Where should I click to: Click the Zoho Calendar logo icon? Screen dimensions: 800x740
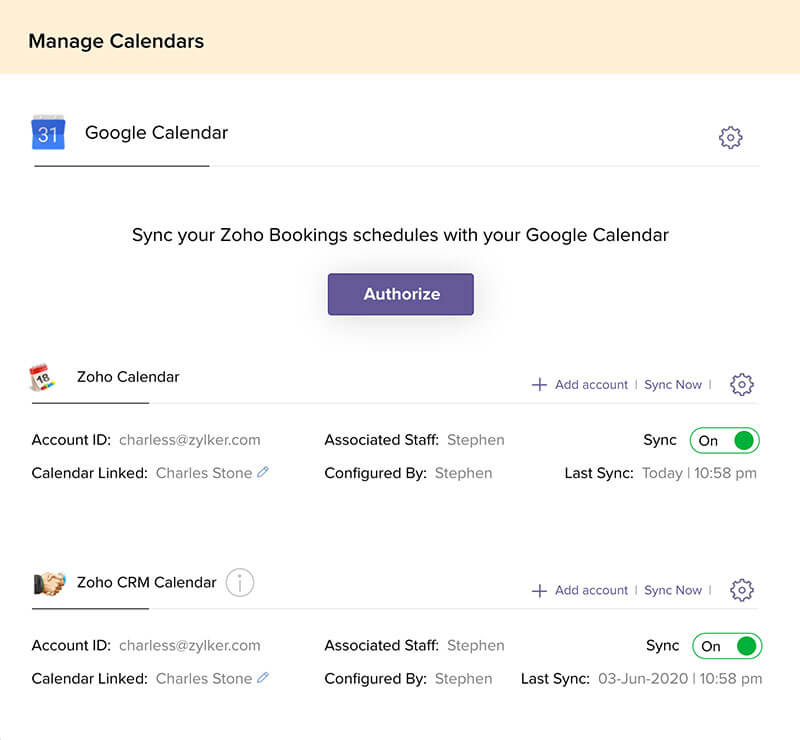pyautogui.click(x=42, y=377)
